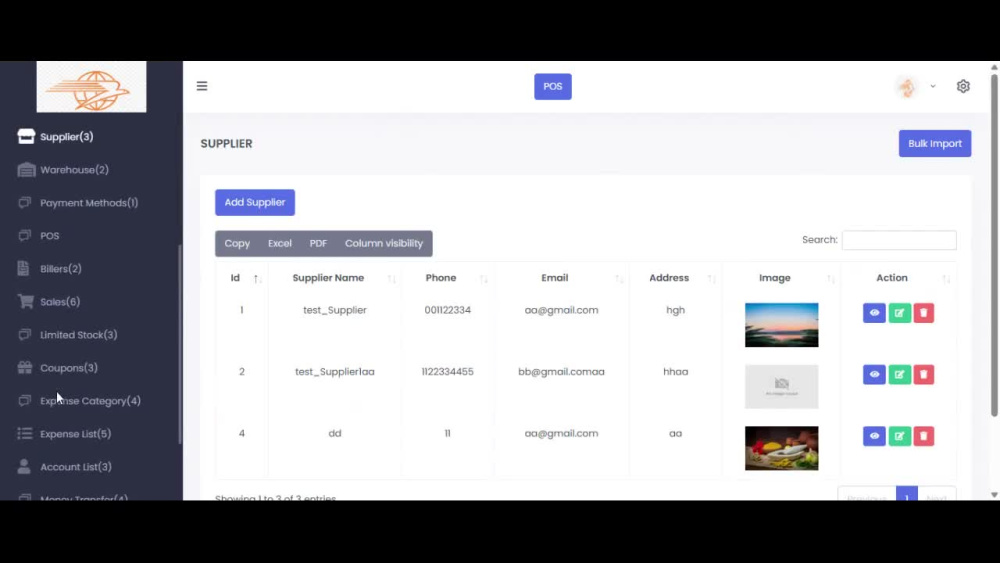The height and width of the screenshot is (563, 1000).
Task: Open Billers(2) menu item
Action: pyautogui.click(x=61, y=268)
